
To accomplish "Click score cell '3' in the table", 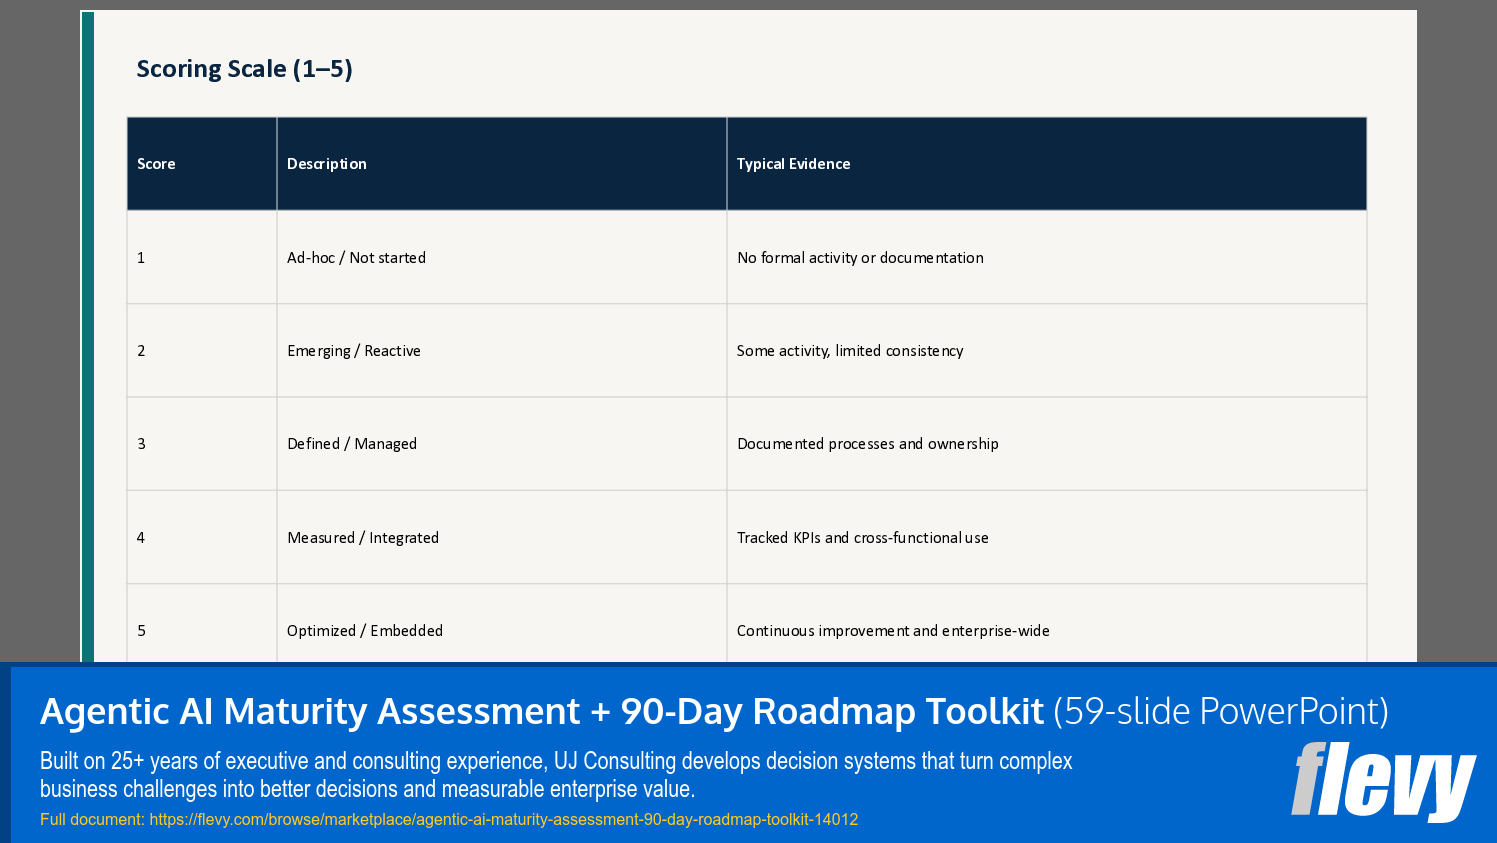I will pyautogui.click(x=202, y=444).
